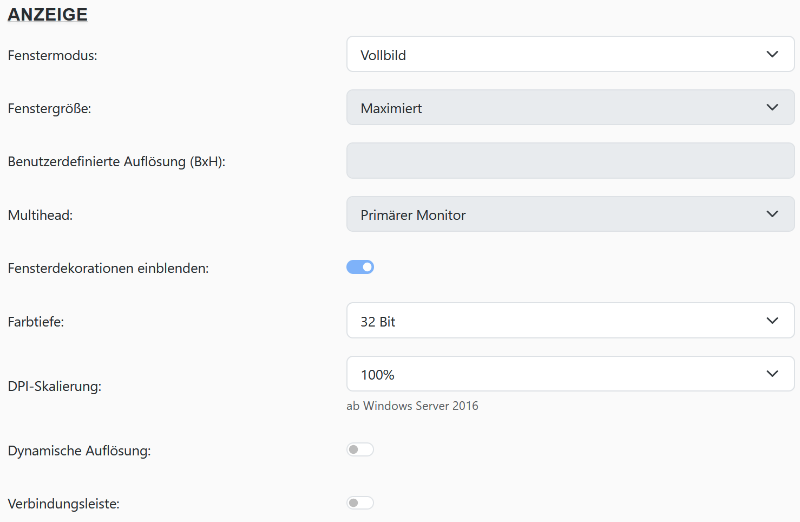The height and width of the screenshot is (522, 800).
Task: Click the chevron arrow in DPI-Skalierung field
Action: coord(772,374)
